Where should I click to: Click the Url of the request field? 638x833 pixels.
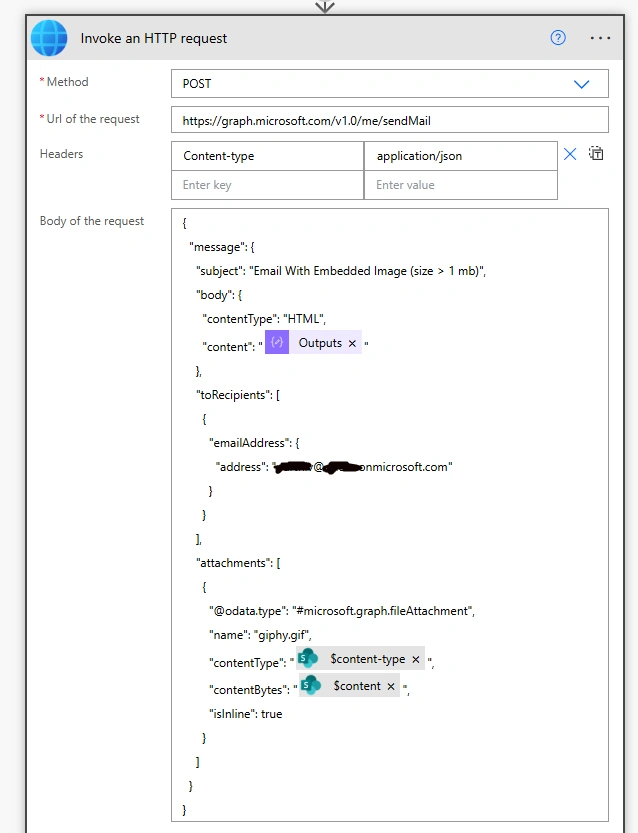point(389,120)
